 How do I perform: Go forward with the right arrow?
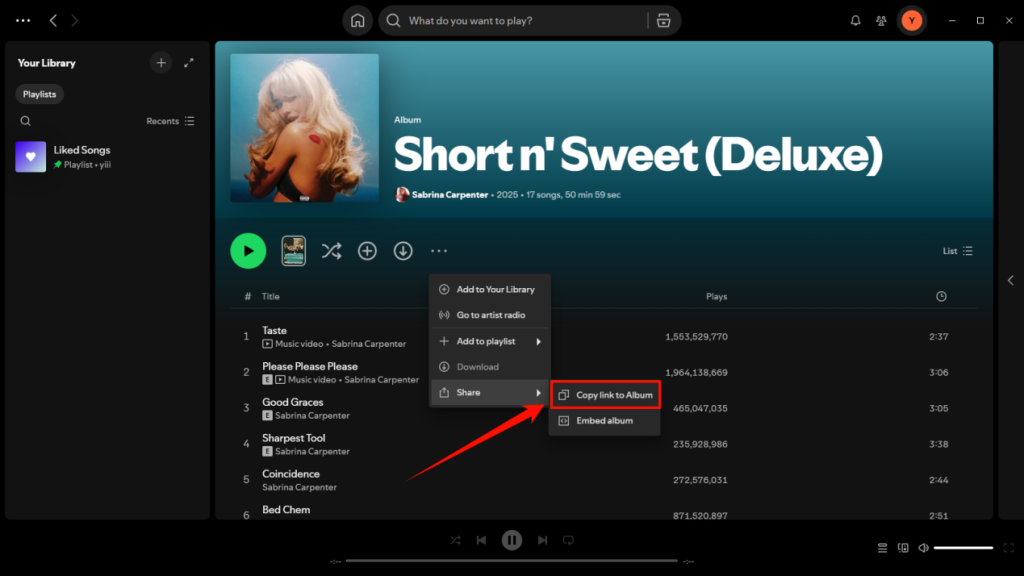click(x=74, y=20)
